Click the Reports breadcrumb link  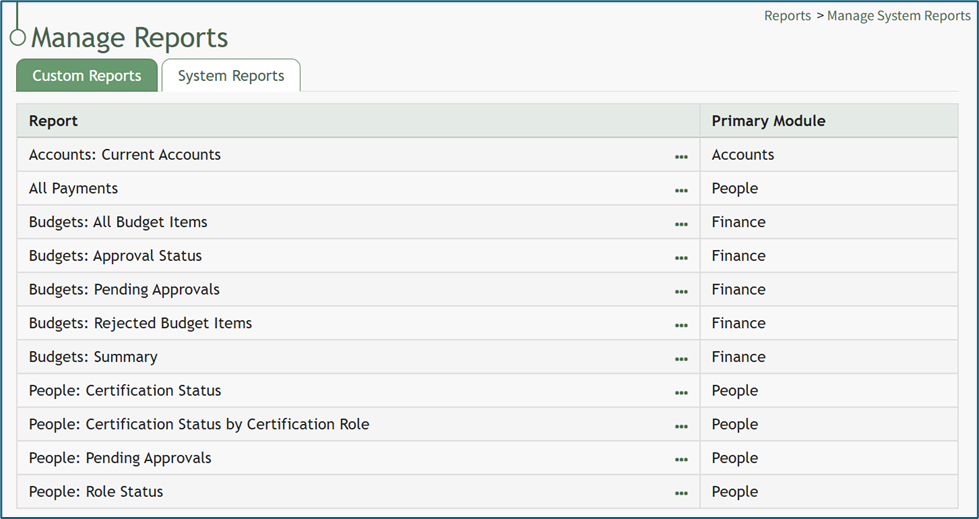click(x=787, y=16)
